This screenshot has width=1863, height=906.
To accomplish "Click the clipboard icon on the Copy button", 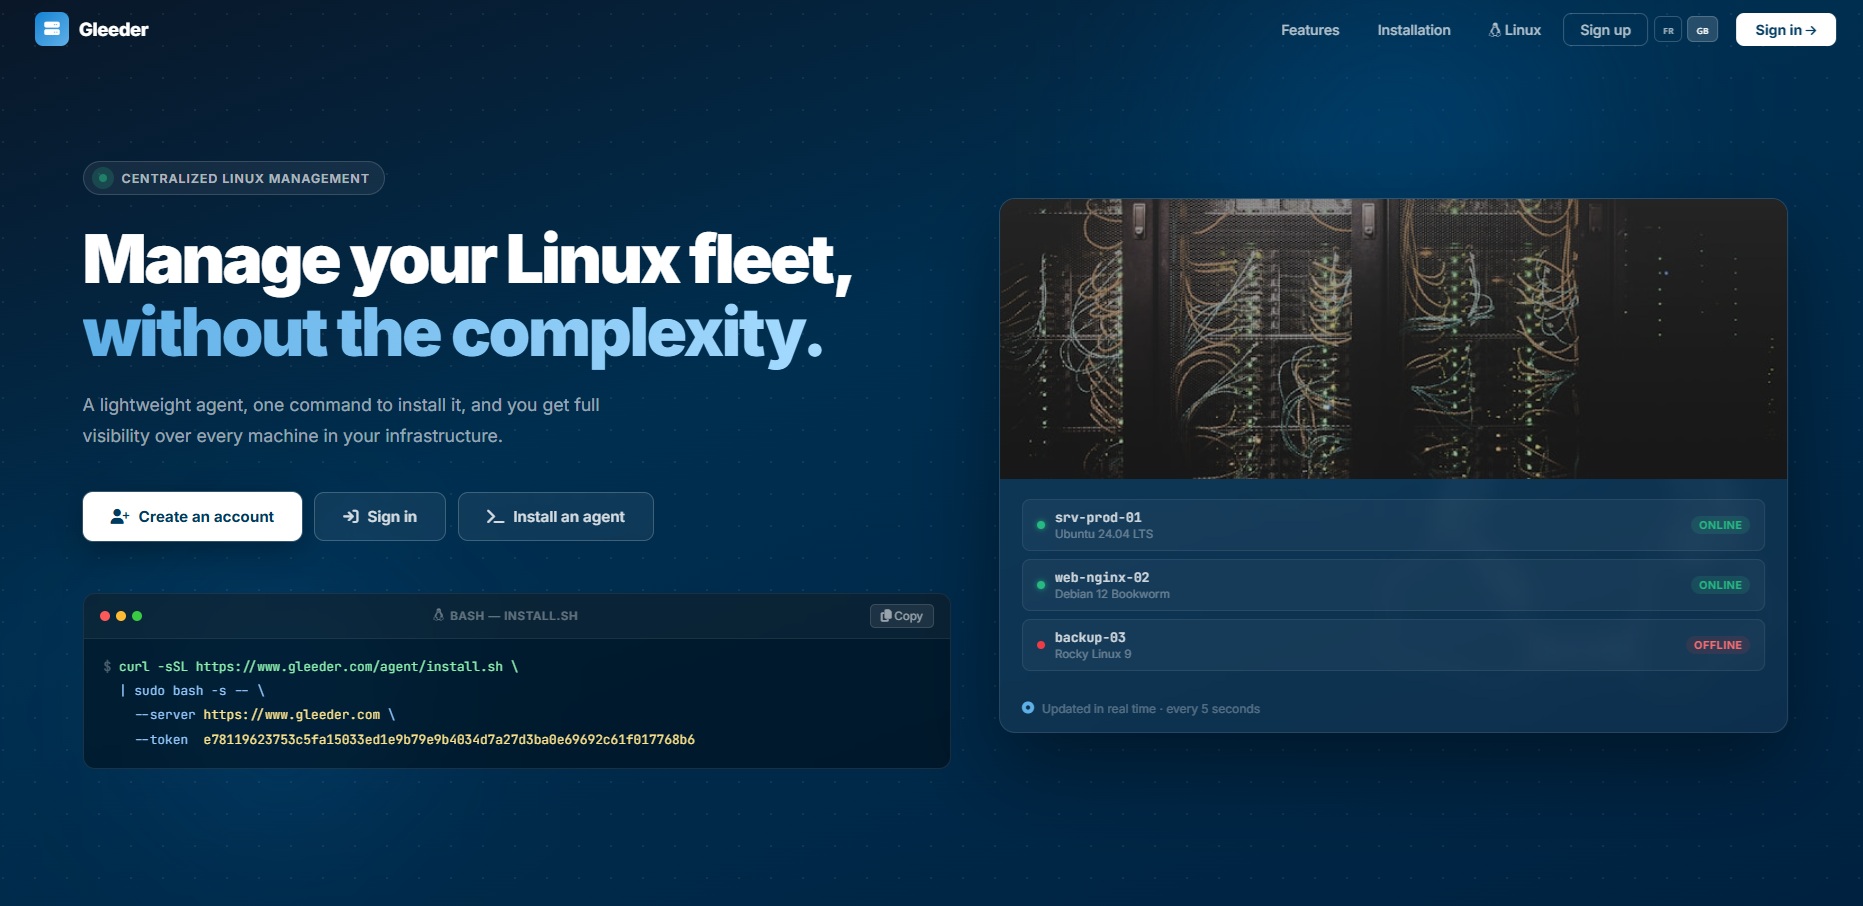I will pos(885,616).
